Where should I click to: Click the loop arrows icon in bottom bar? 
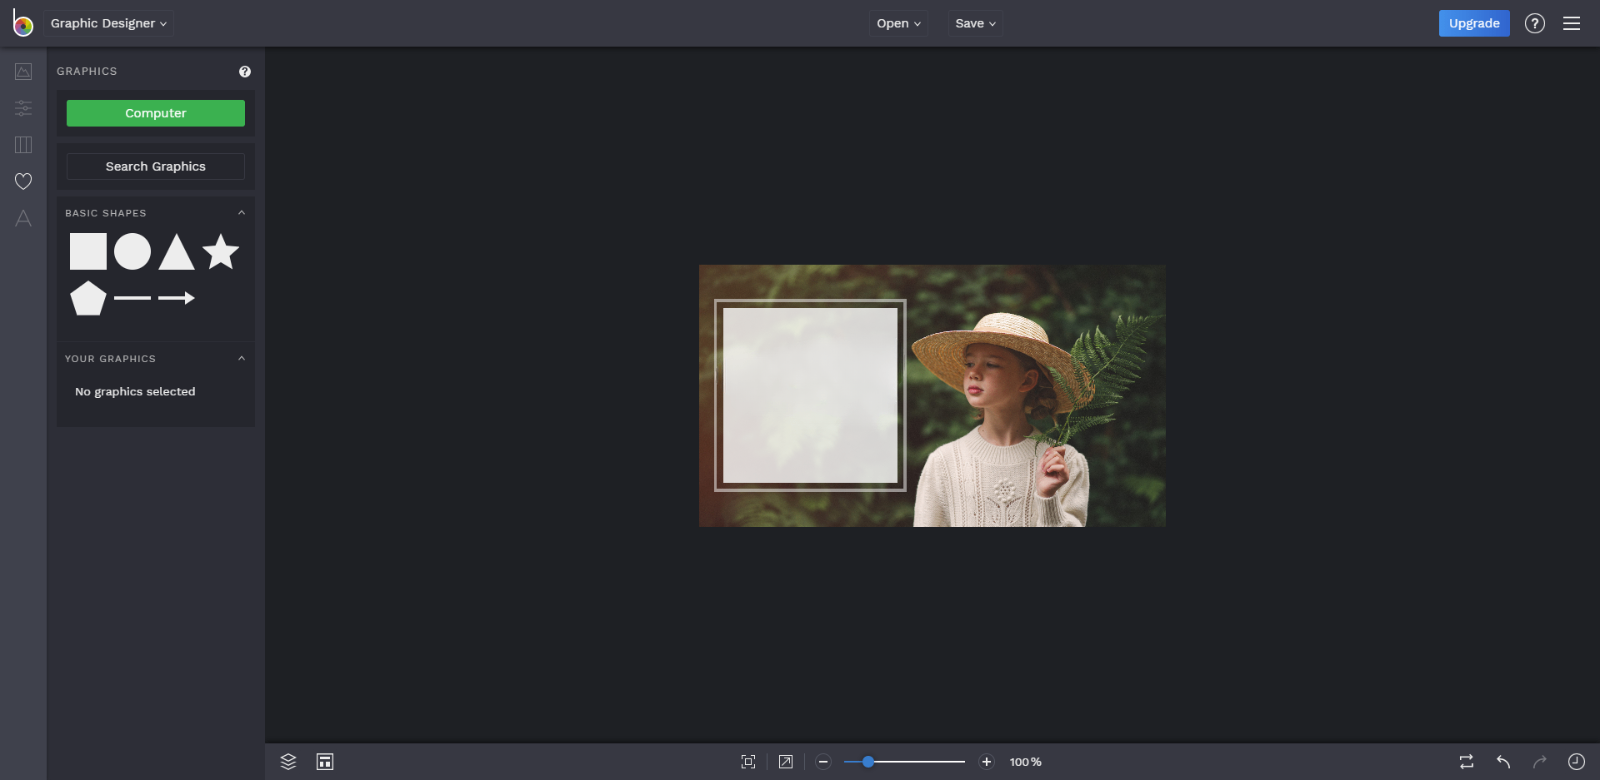1466,762
